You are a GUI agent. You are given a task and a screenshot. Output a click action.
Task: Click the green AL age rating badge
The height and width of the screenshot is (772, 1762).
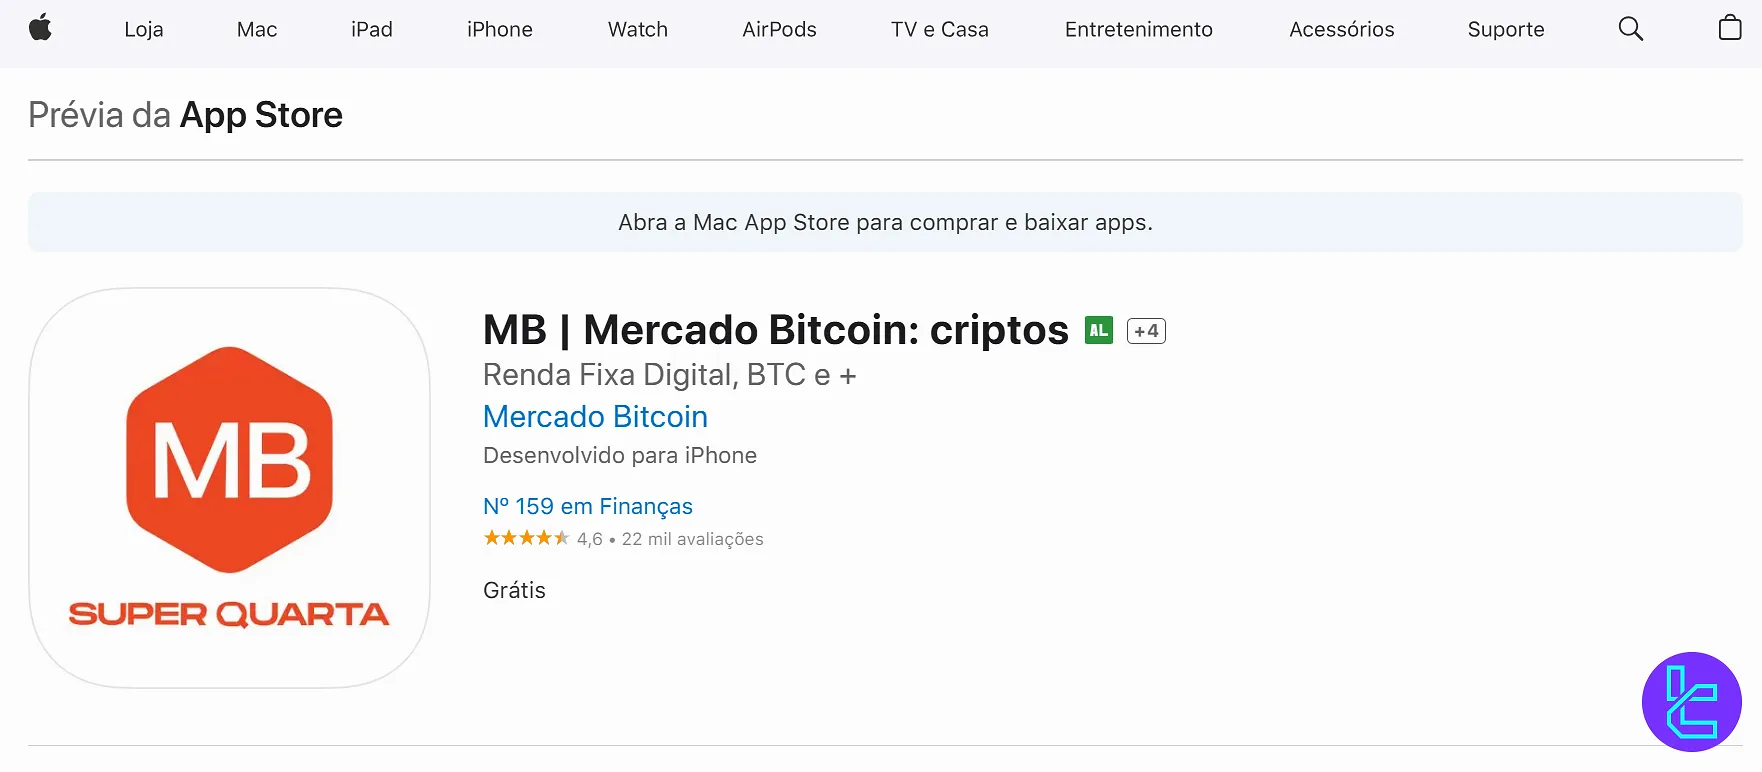click(x=1098, y=330)
